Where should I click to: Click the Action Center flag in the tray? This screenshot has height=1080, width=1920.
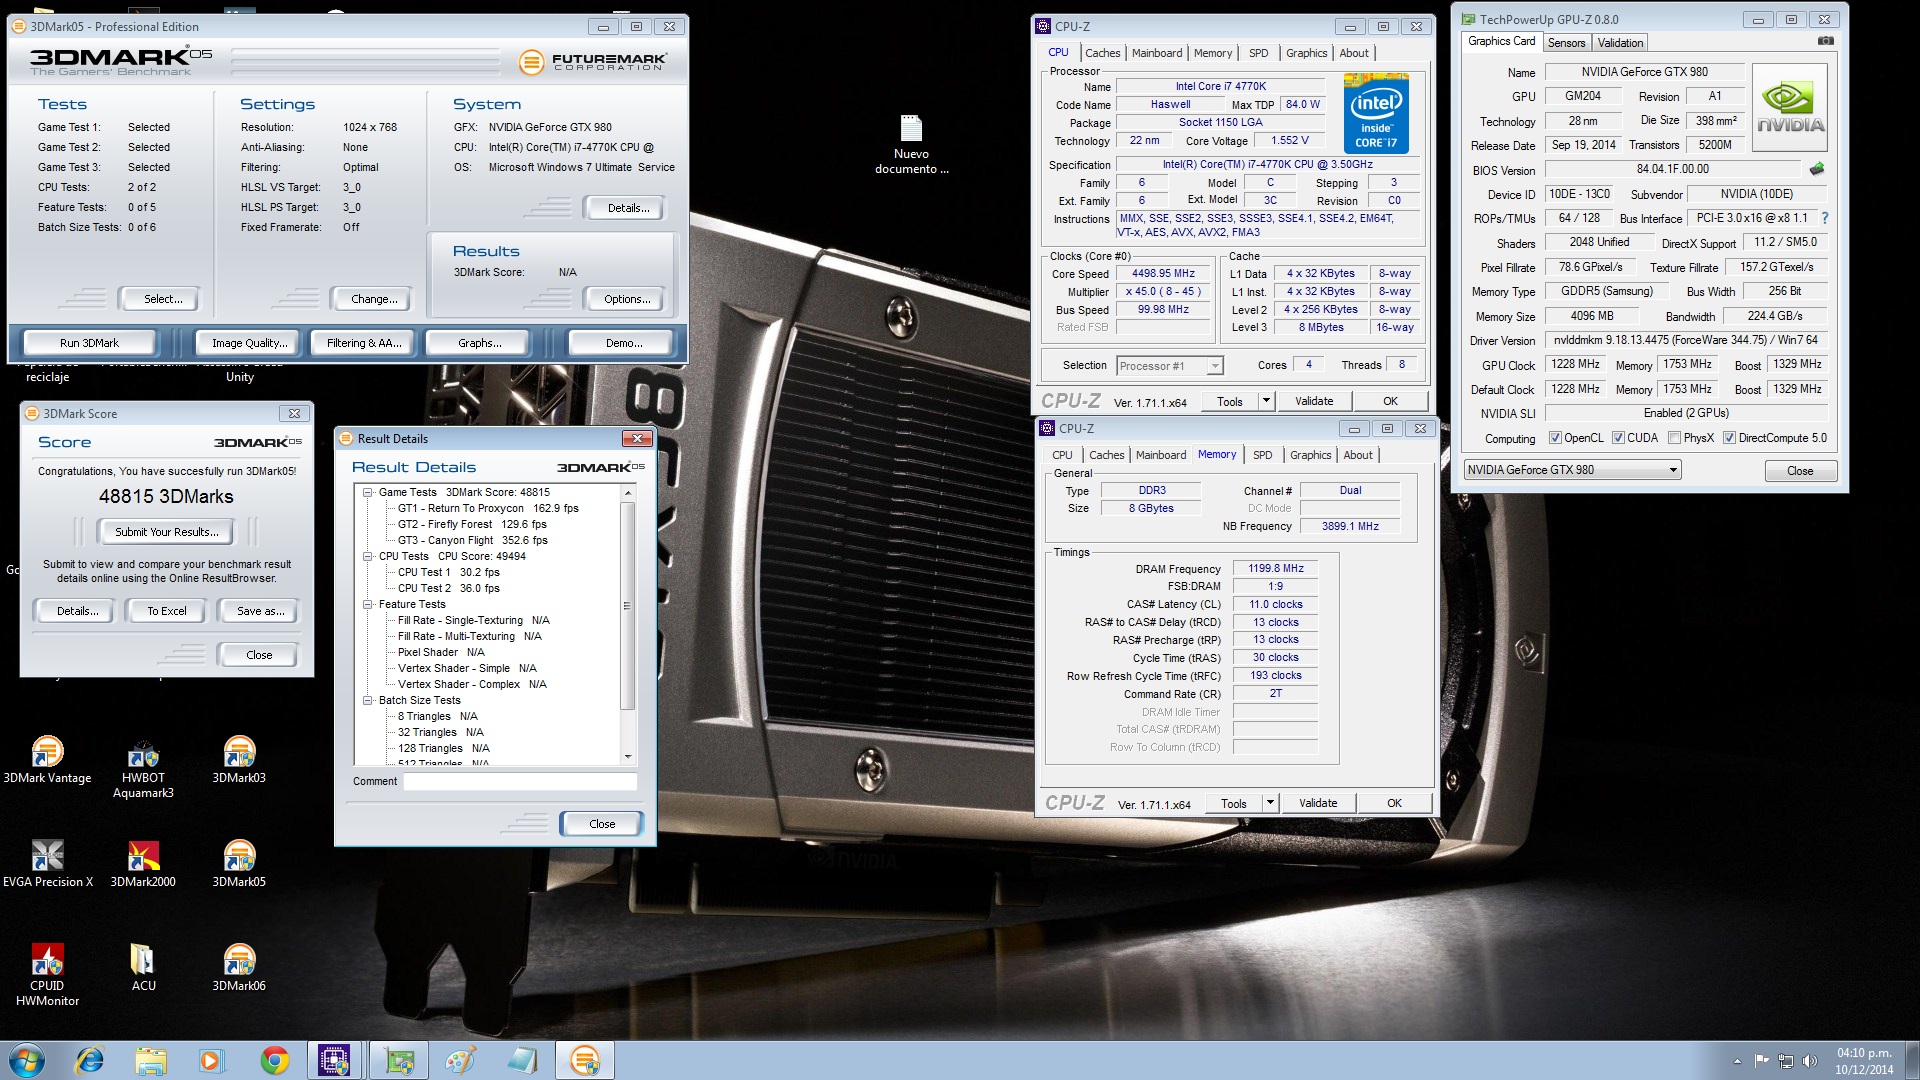point(1762,1061)
